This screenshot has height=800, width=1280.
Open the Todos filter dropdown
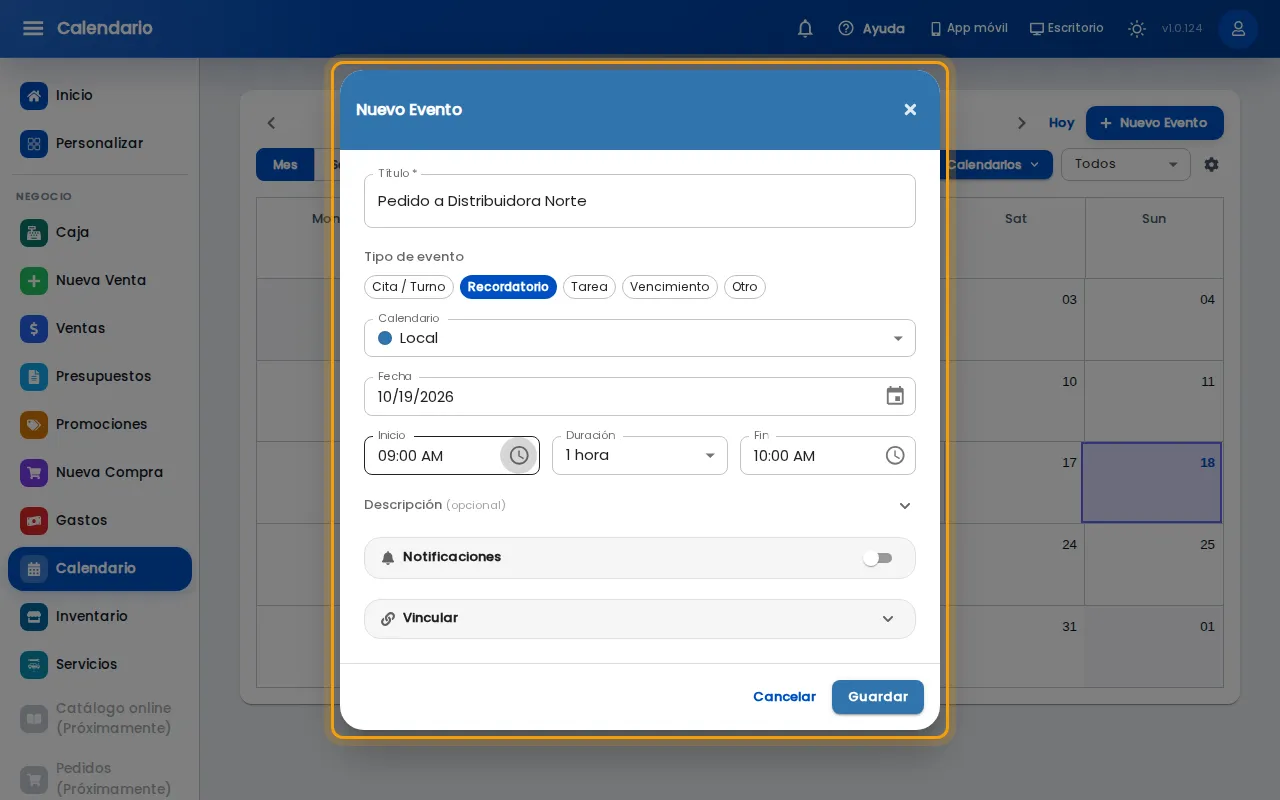pos(1126,164)
